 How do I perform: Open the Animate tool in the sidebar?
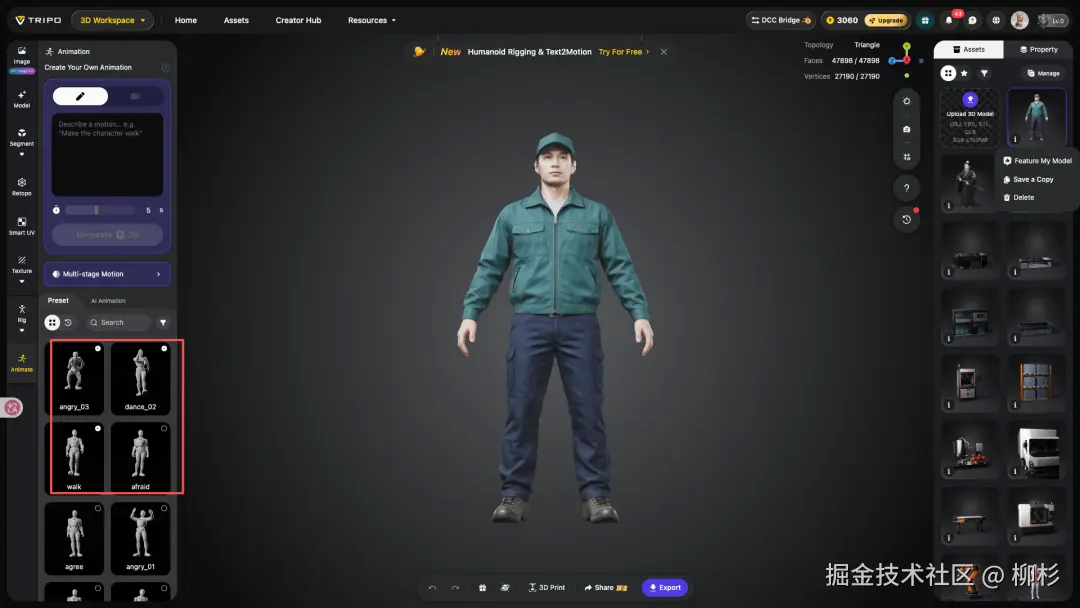(21, 362)
